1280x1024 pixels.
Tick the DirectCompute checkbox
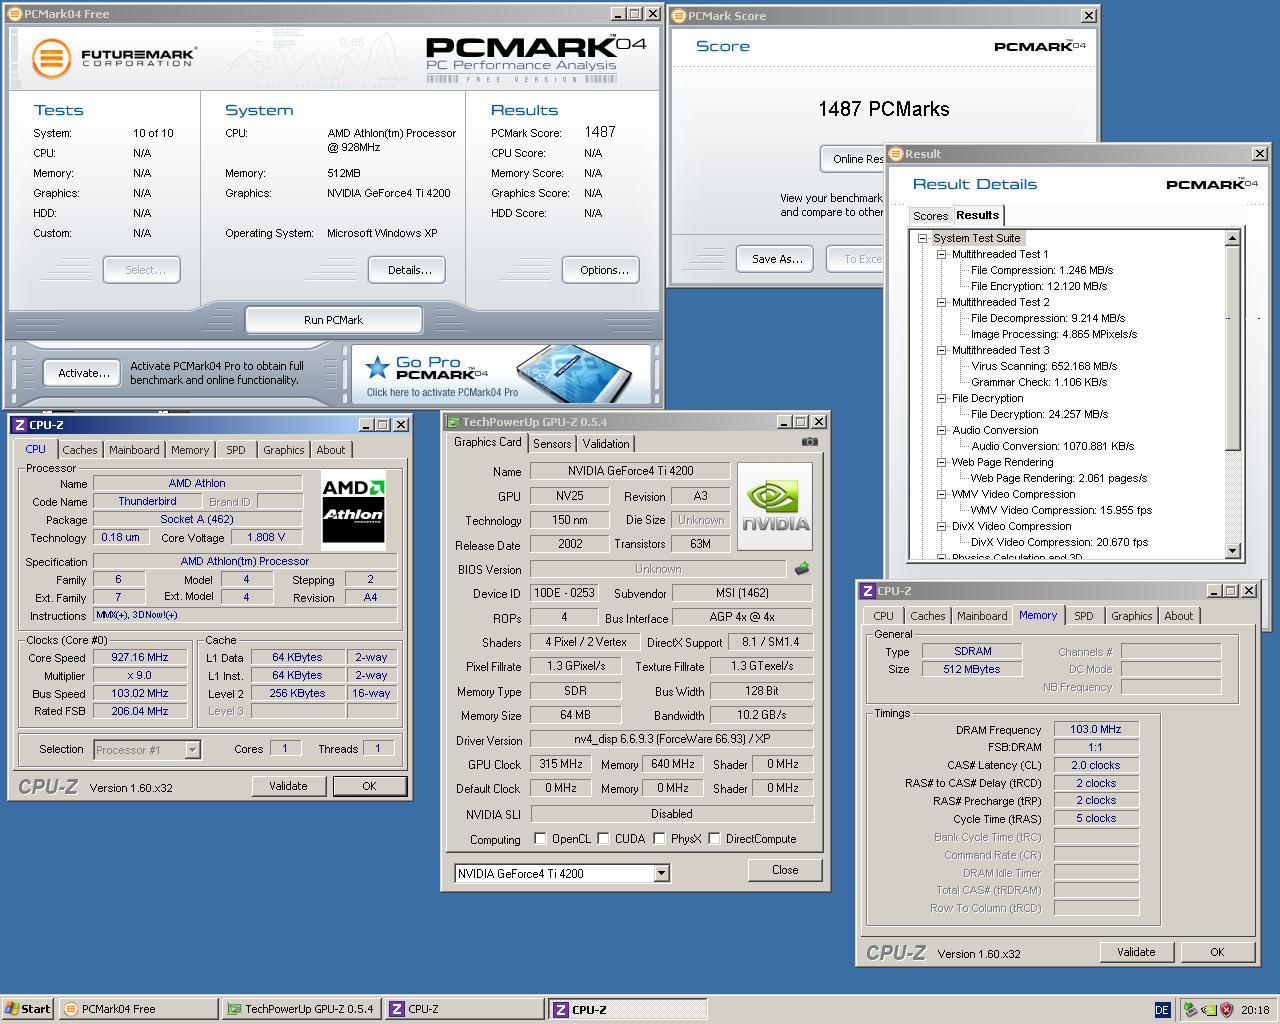(x=714, y=839)
